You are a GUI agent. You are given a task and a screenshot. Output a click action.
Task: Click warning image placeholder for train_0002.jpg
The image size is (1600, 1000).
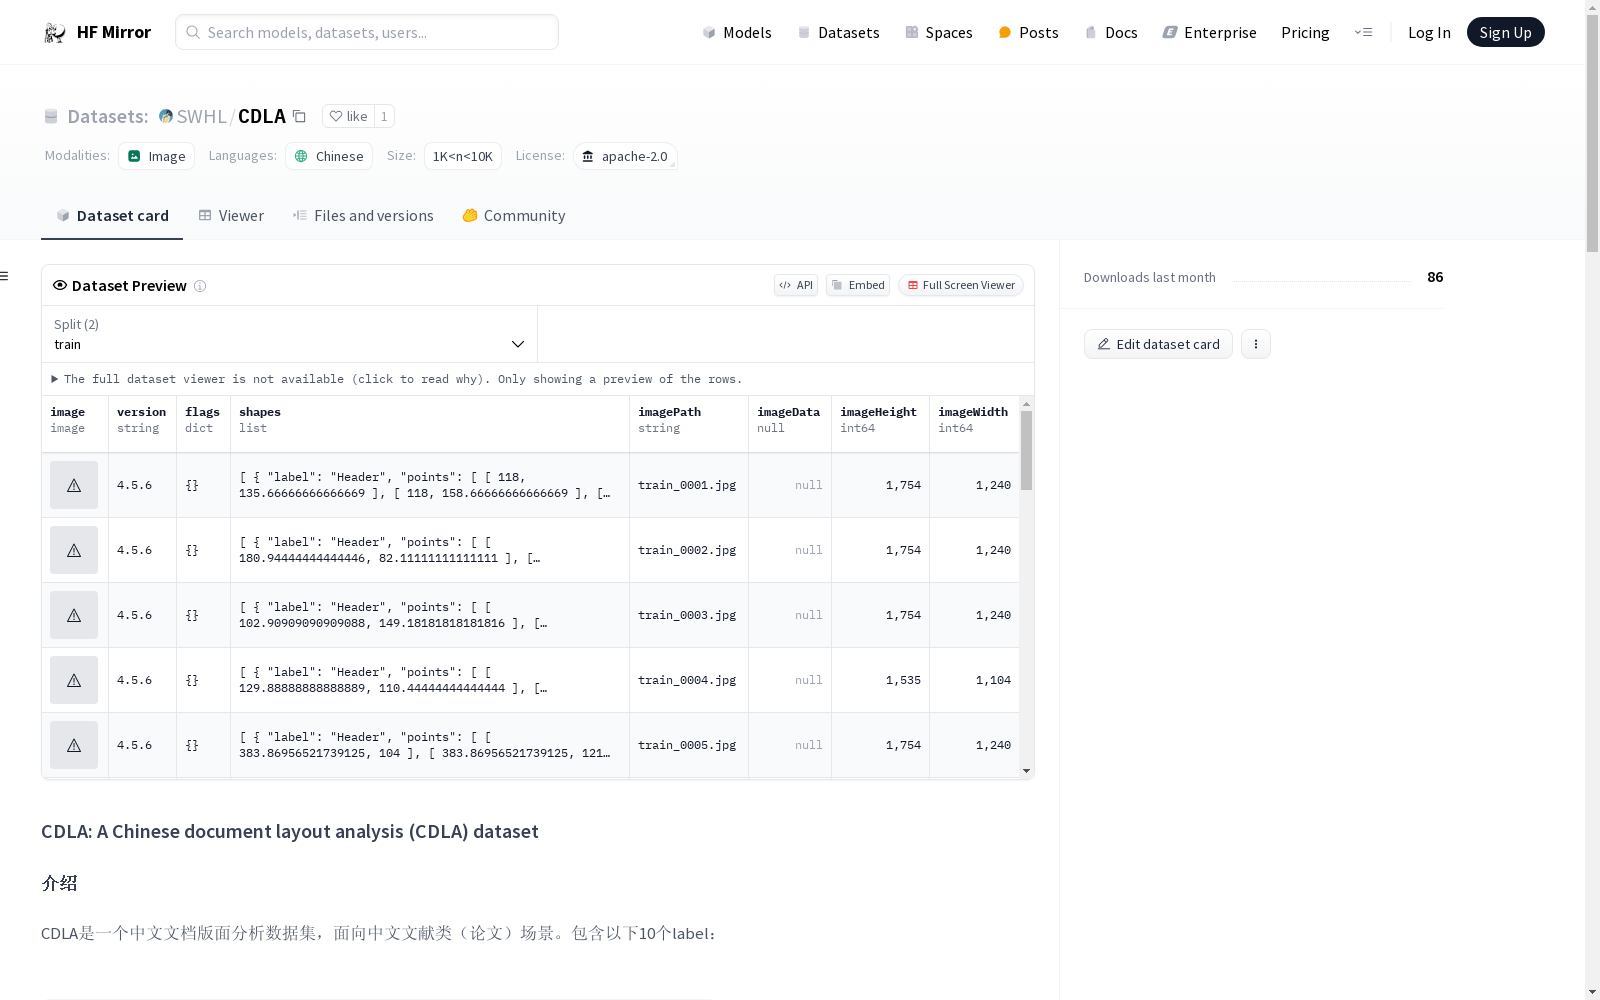pyautogui.click(x=74, y=550)
